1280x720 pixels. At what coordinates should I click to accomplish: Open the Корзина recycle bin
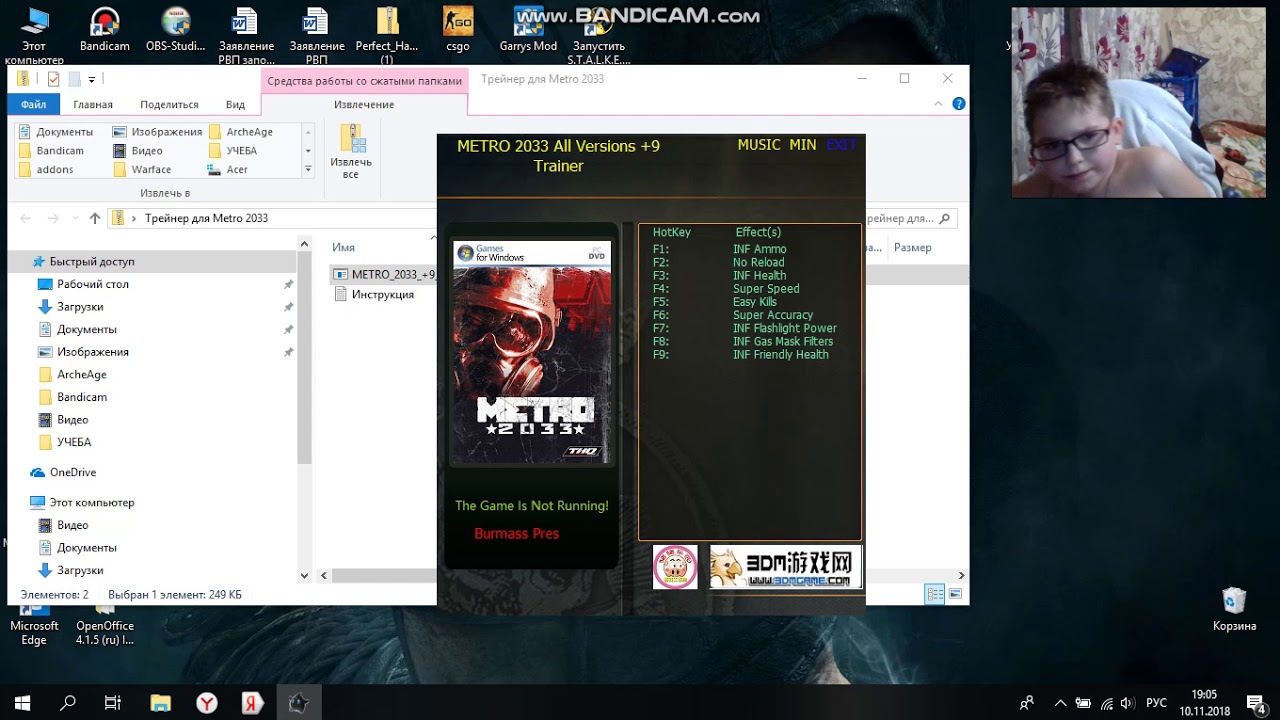click(1234, 609)
